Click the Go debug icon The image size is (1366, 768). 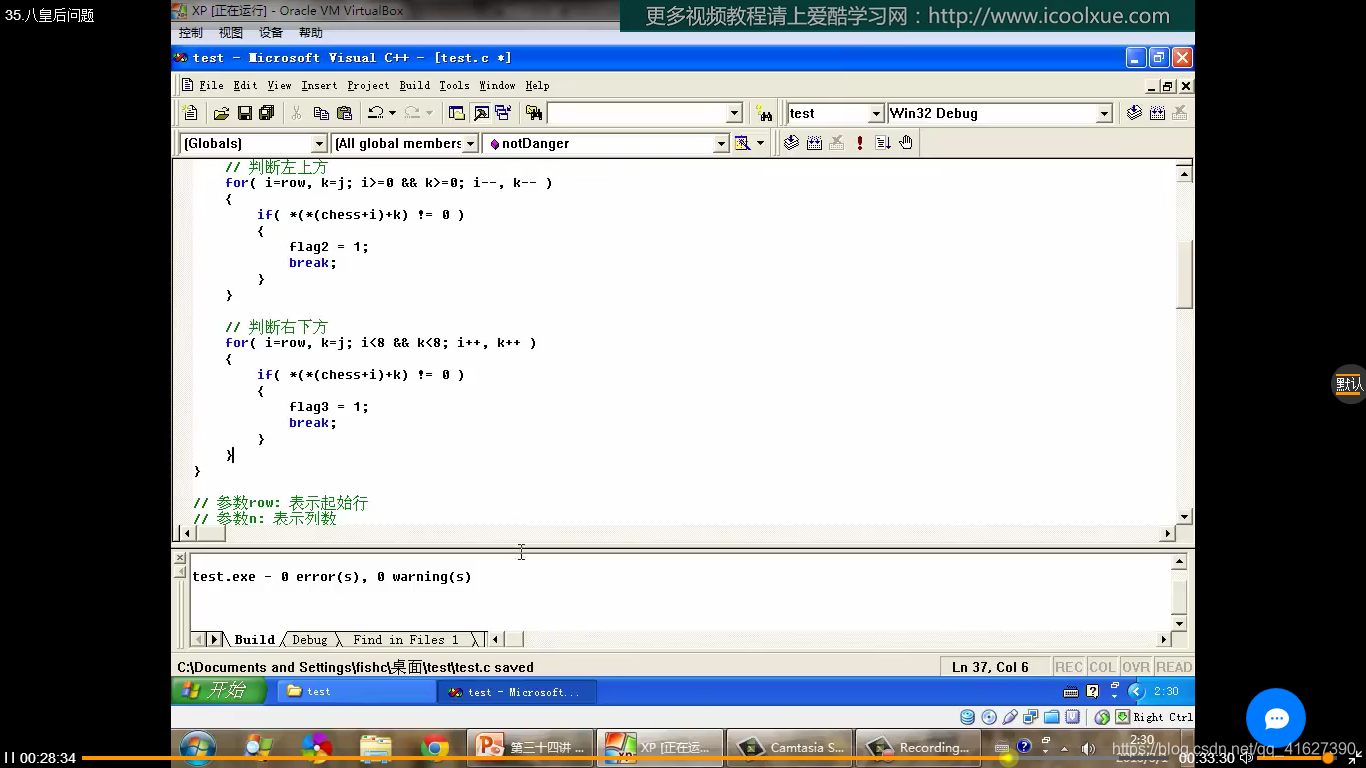pyautogui.click(x=882, y=143)
